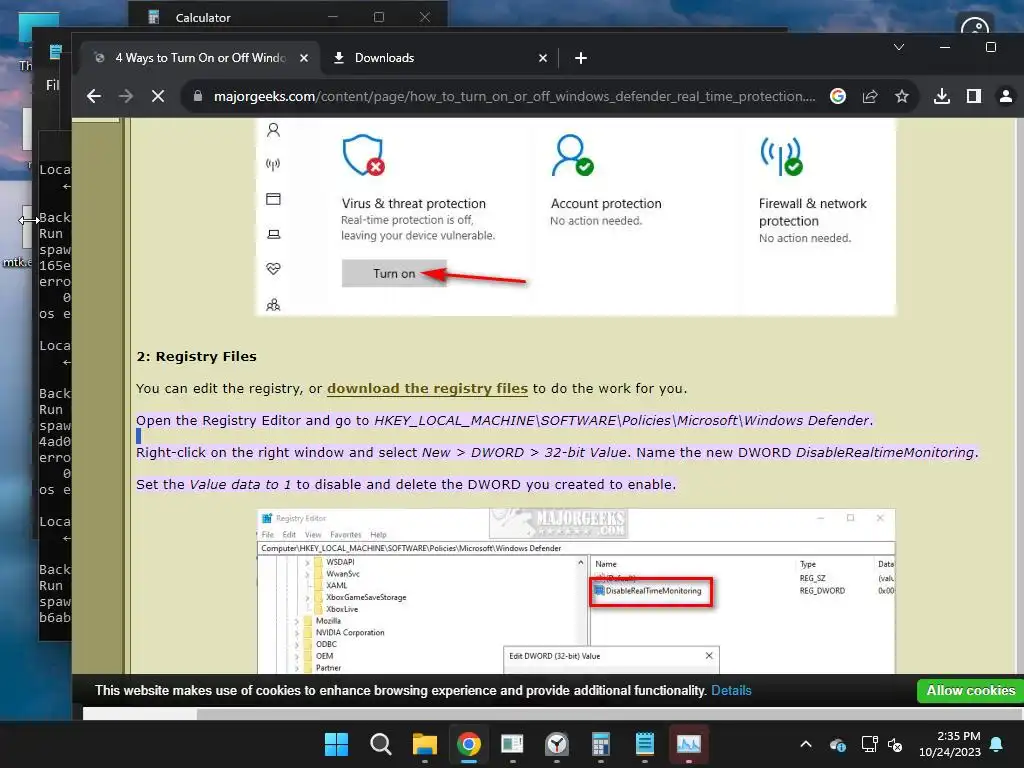Click the '2: Registry Files' heading
The height and width of the screenshot is (768, 1024).
pyautogui.click(x=196, y=357)
